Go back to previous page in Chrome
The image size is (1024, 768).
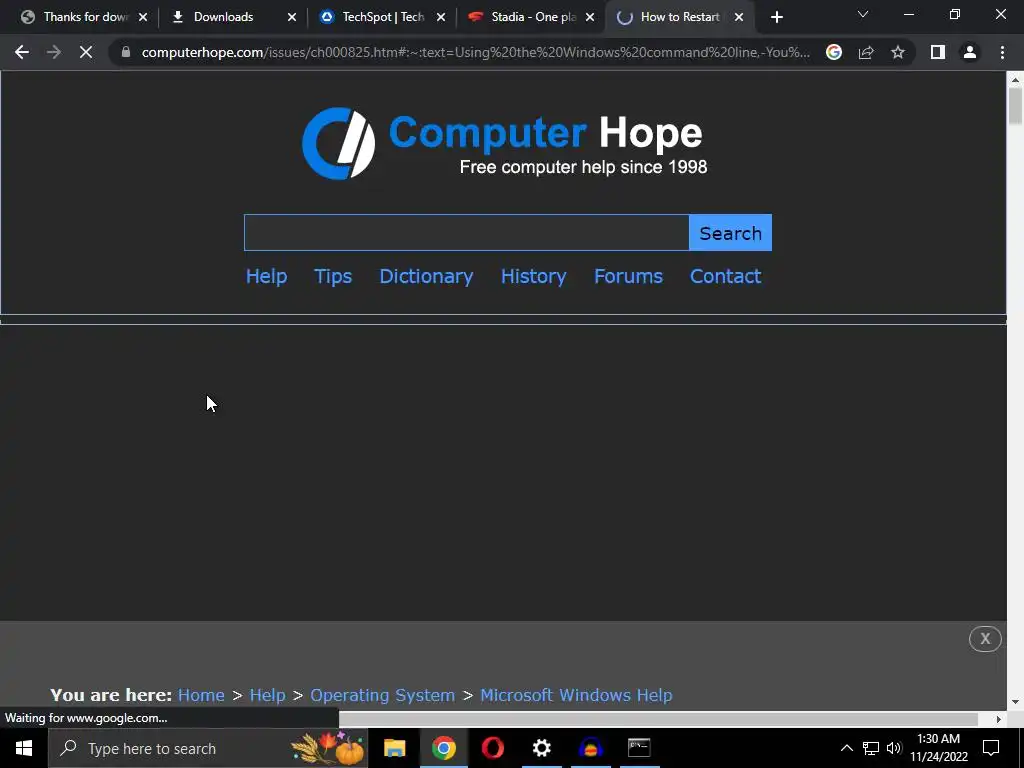[x=22, y=52]
